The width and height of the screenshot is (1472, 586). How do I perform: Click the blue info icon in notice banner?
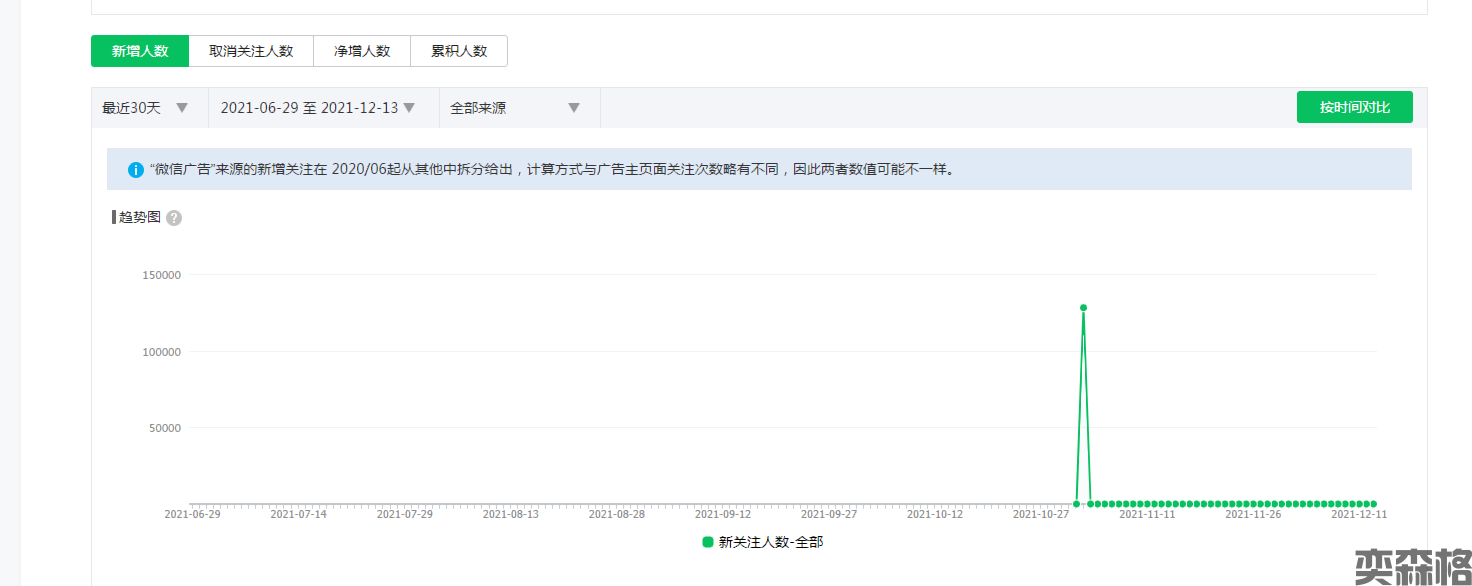pyautogui.click(x=136, y=170)
